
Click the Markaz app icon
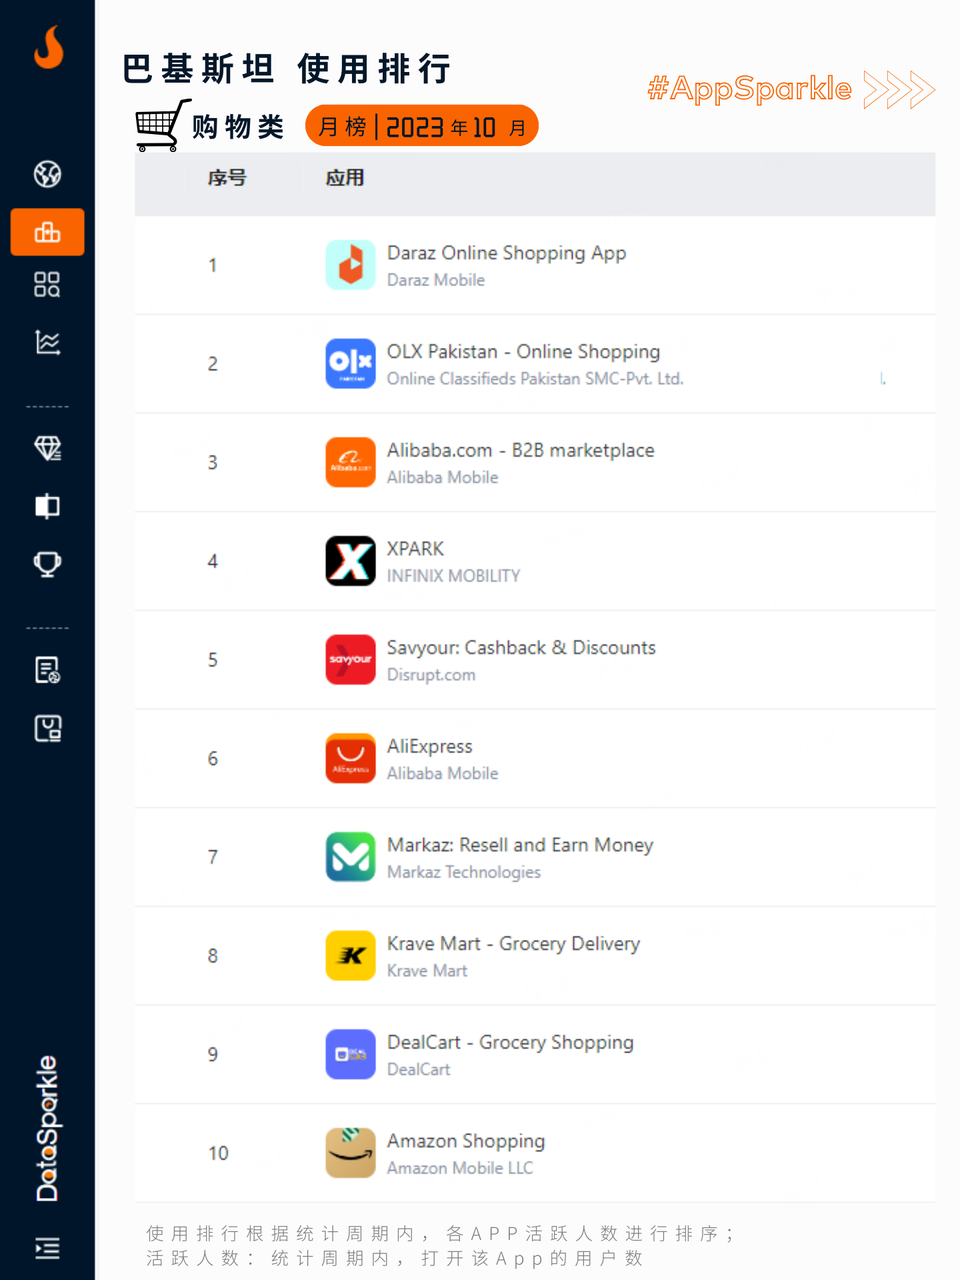[x=350, y=857]
